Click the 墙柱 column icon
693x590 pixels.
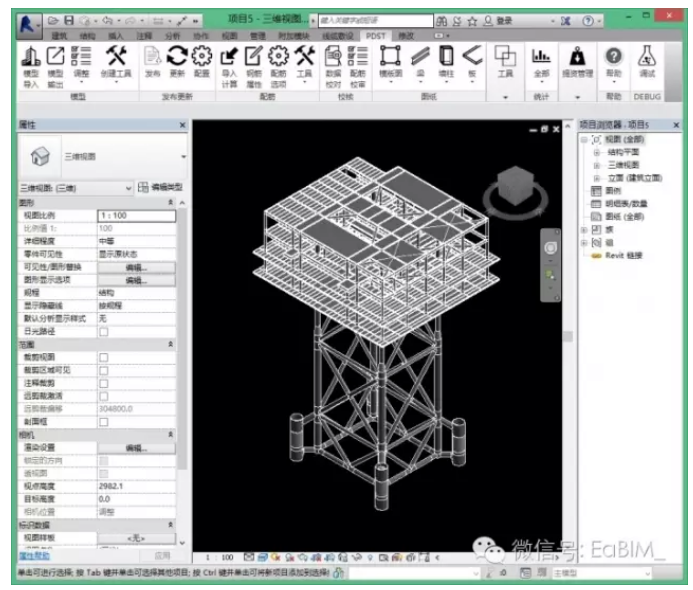446,56
